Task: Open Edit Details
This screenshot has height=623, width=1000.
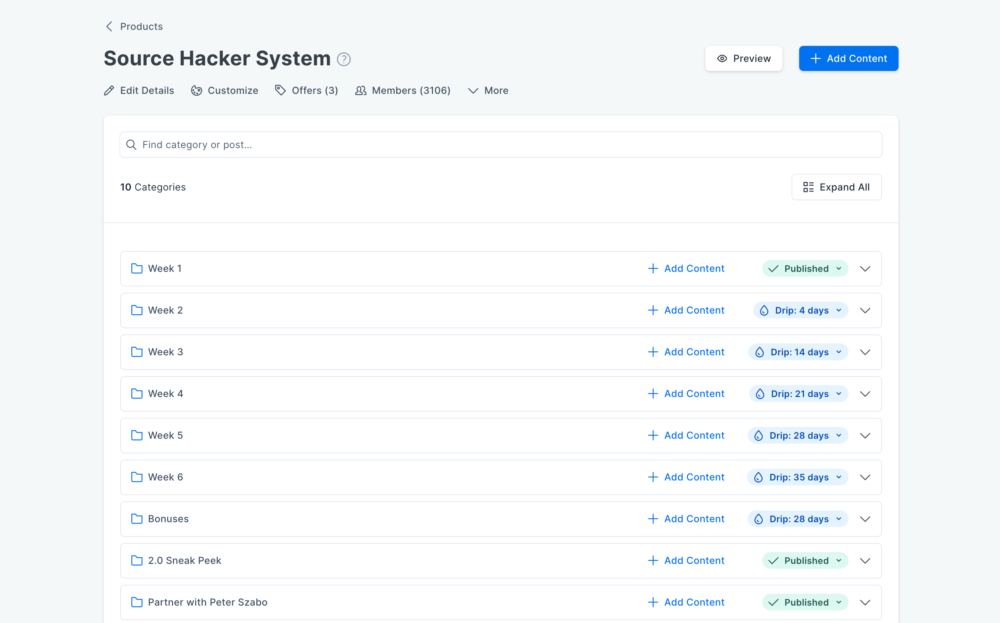Action: tap(139, 91)
